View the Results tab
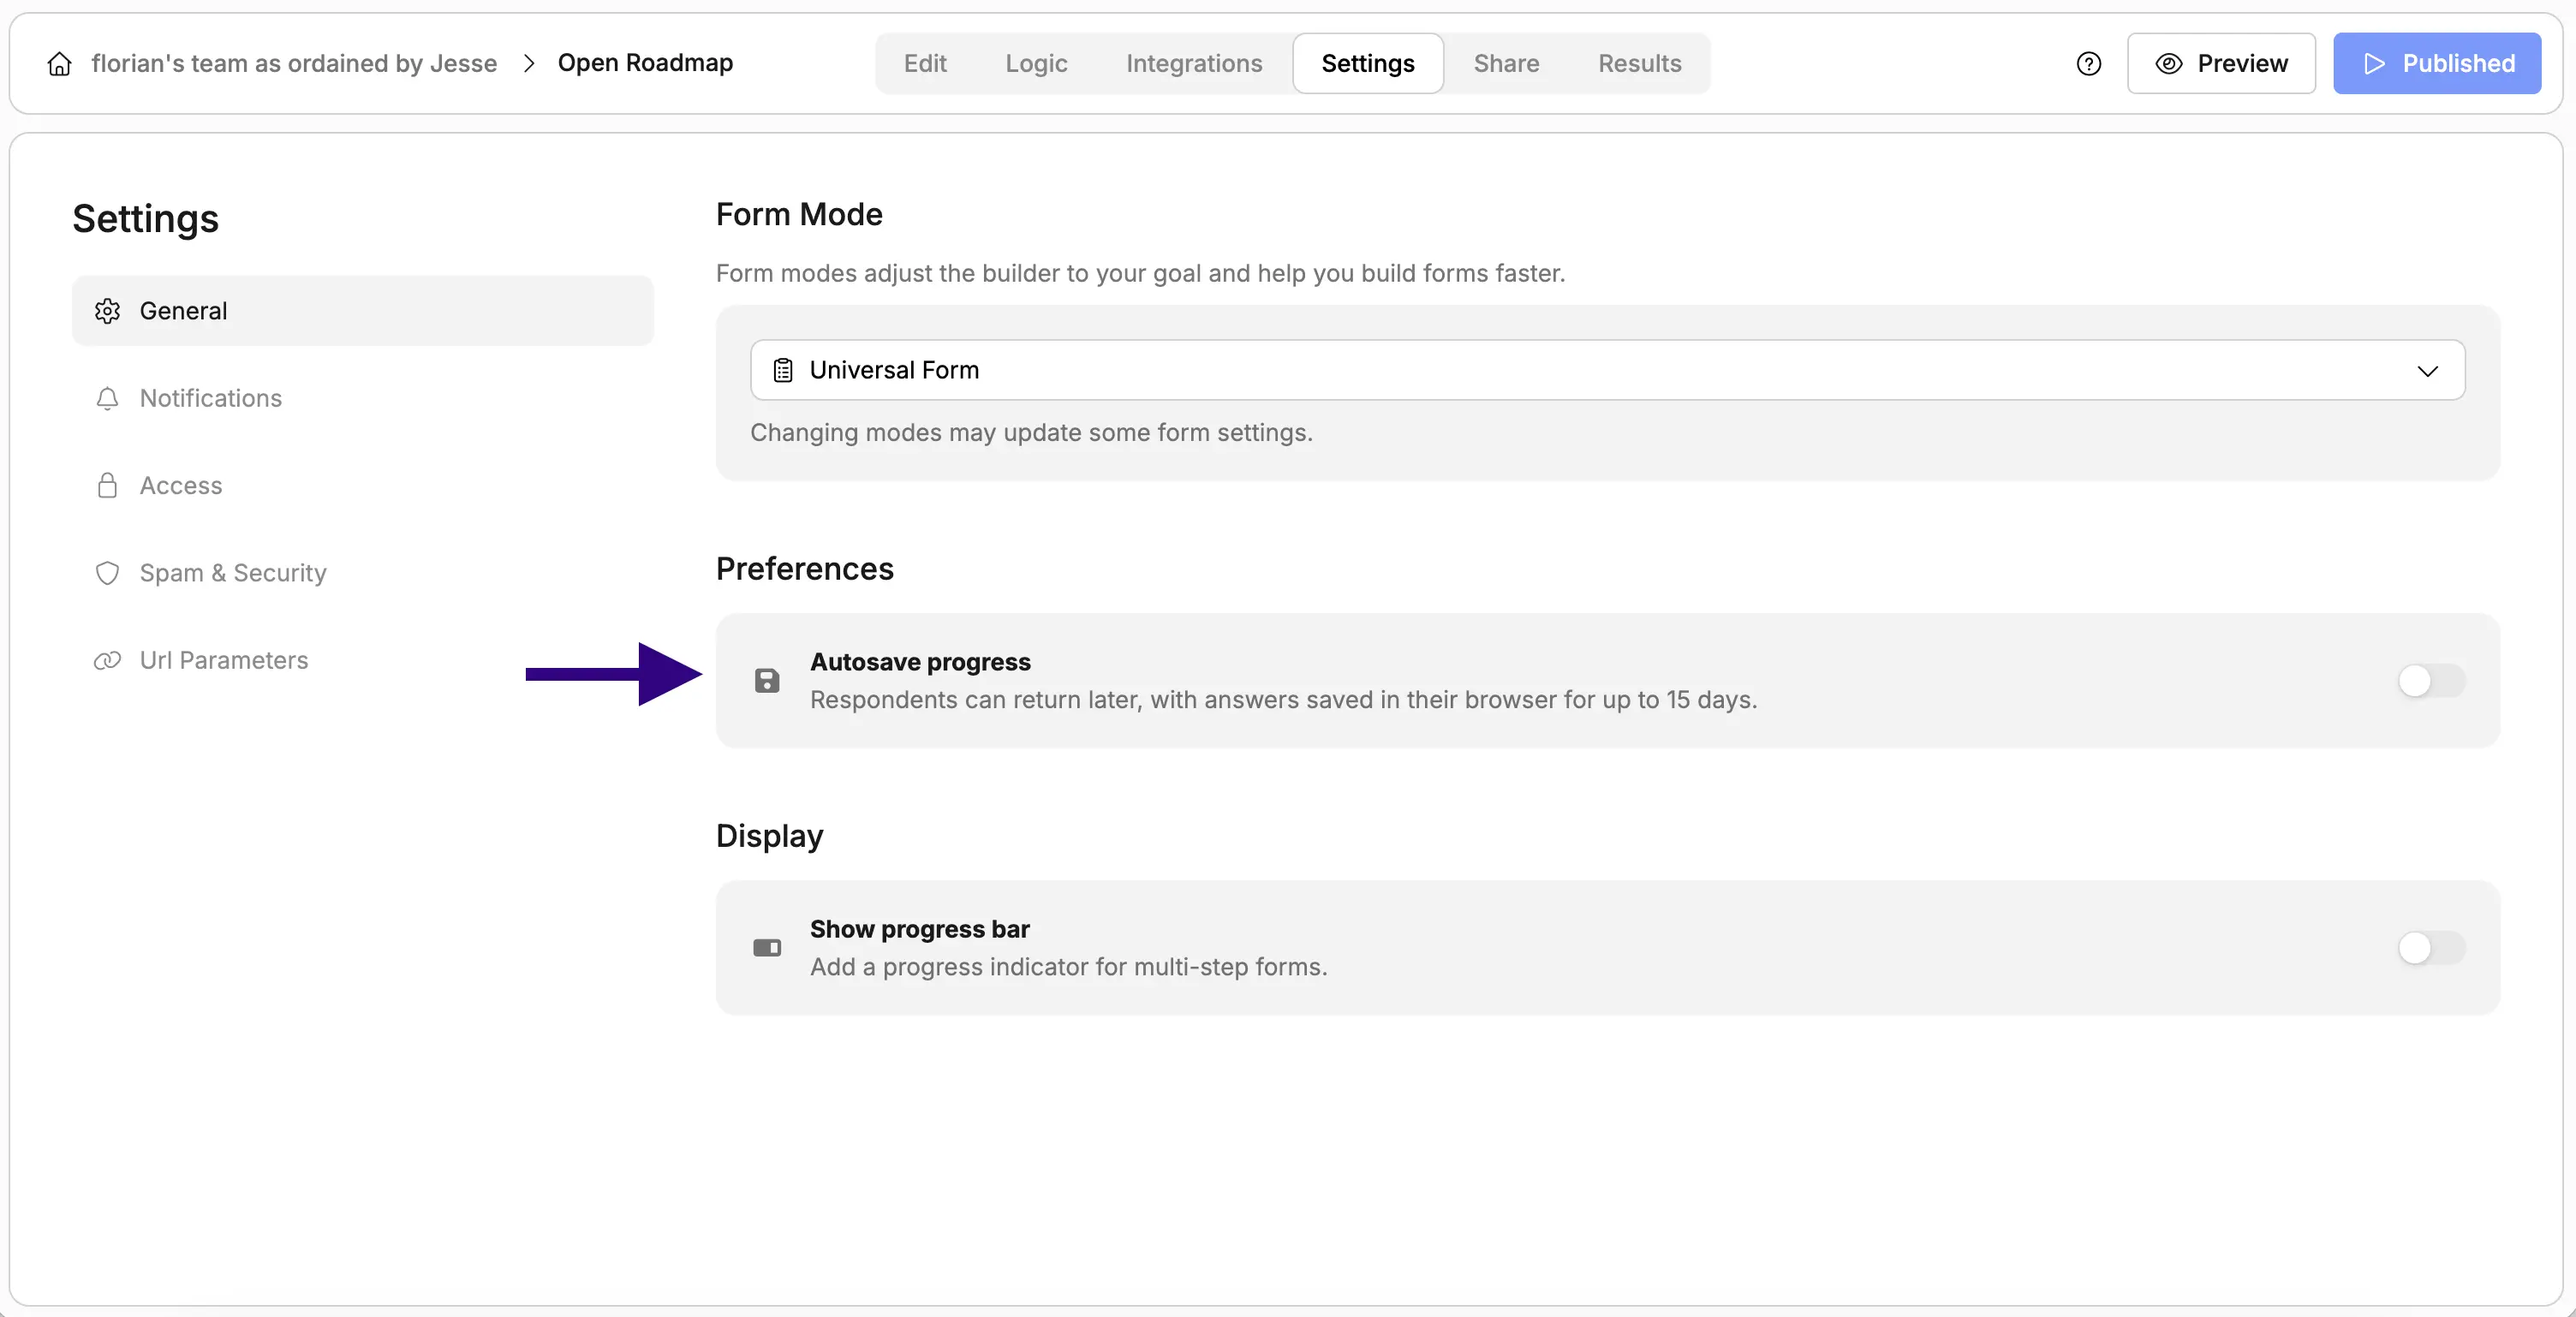The image size is (2576, 1317). [1639, 64]
